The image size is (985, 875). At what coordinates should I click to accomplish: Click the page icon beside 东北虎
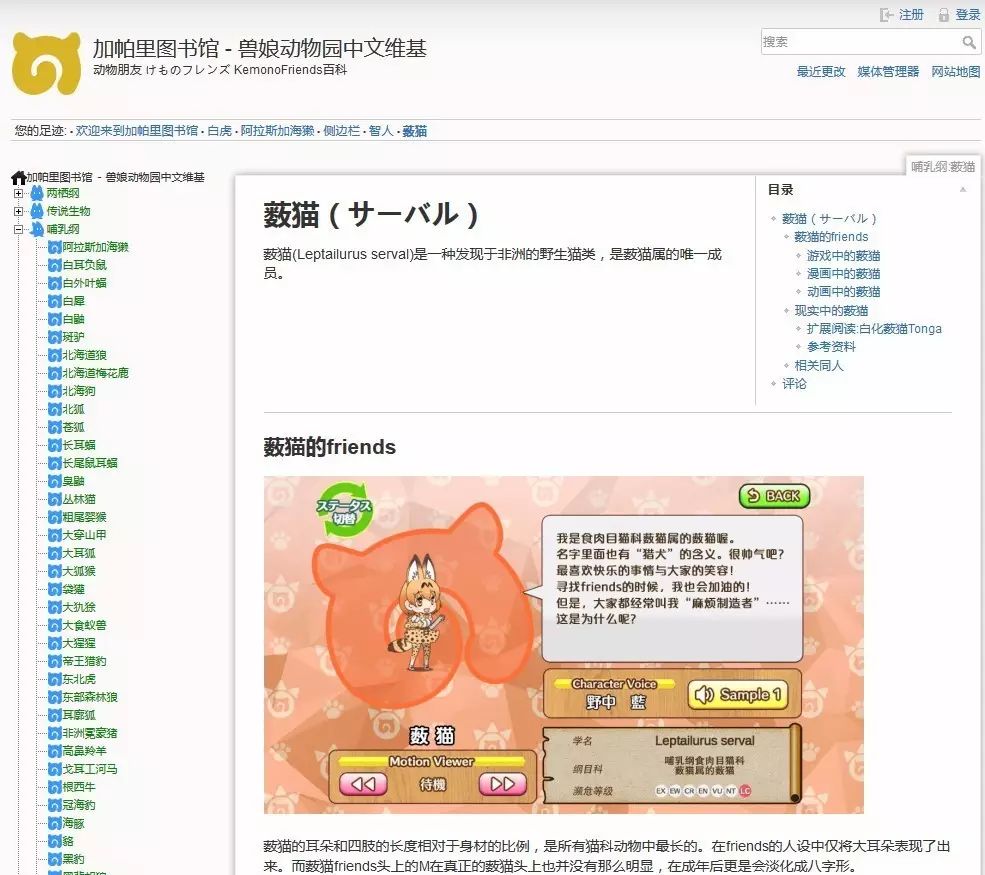pos(55,680)
